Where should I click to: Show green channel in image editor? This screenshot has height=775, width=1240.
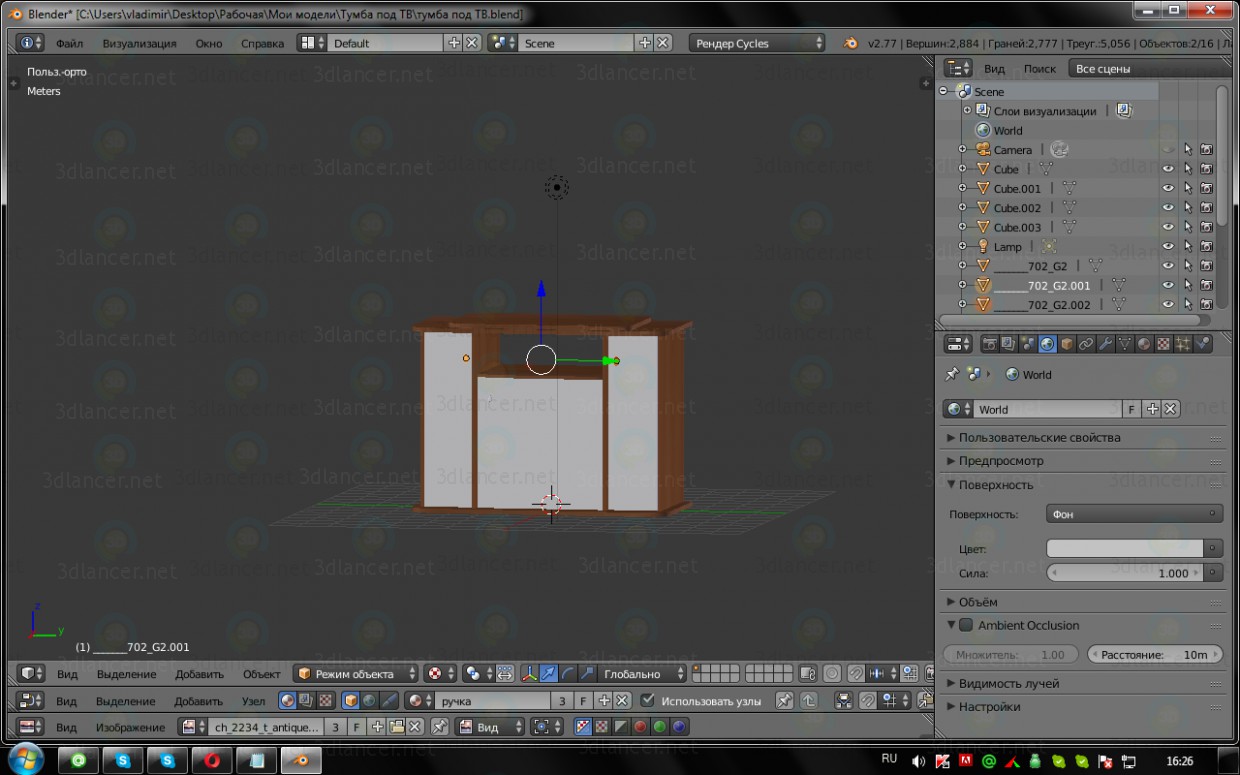(660, 727)
